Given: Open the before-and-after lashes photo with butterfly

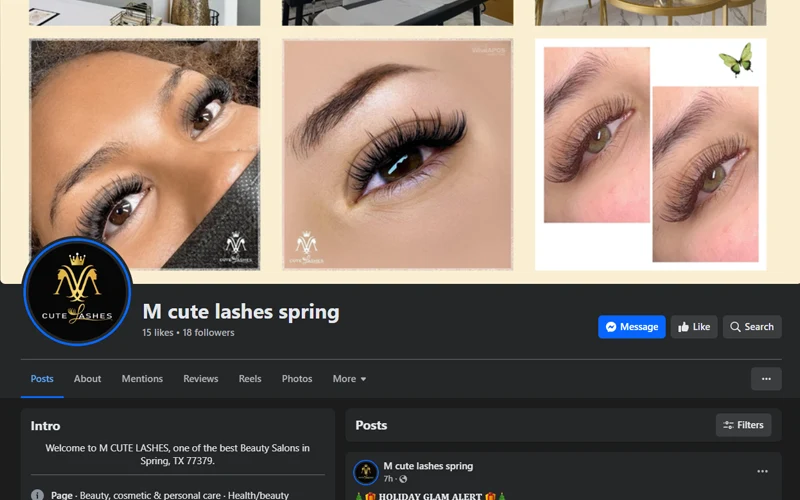Looking at the screenshot, I should [650, 154].
